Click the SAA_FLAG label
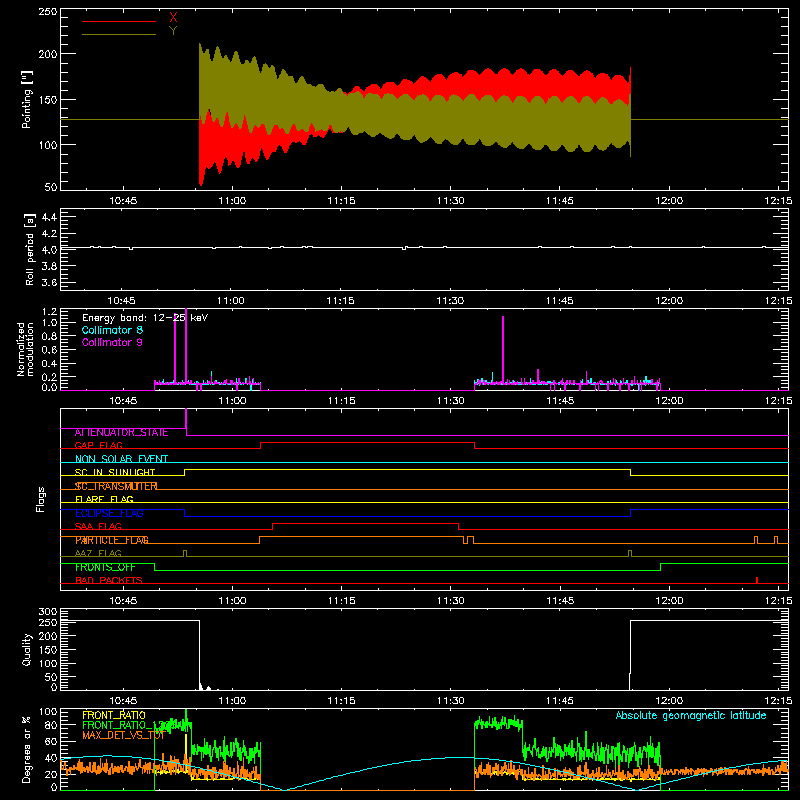This screenshot has width=800, height=800. pos(98,527)
